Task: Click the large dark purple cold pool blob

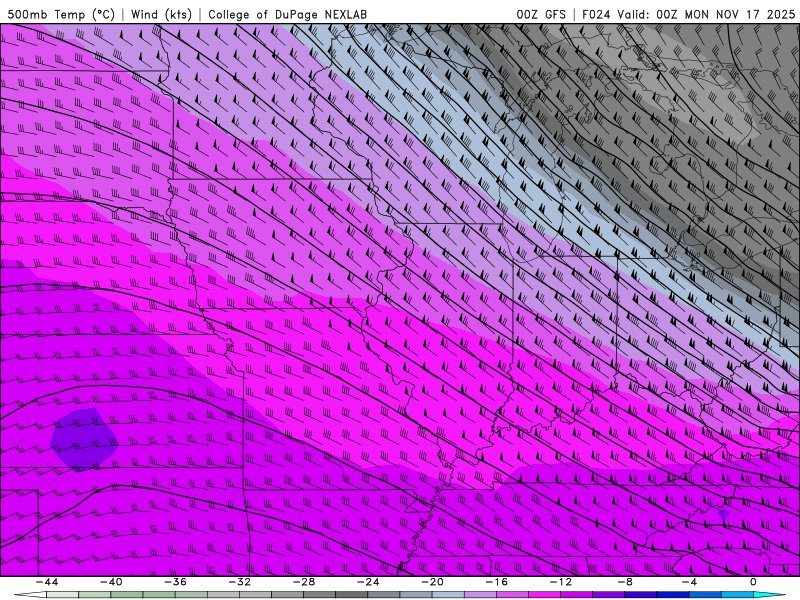Action: click(x=85, y=439)
